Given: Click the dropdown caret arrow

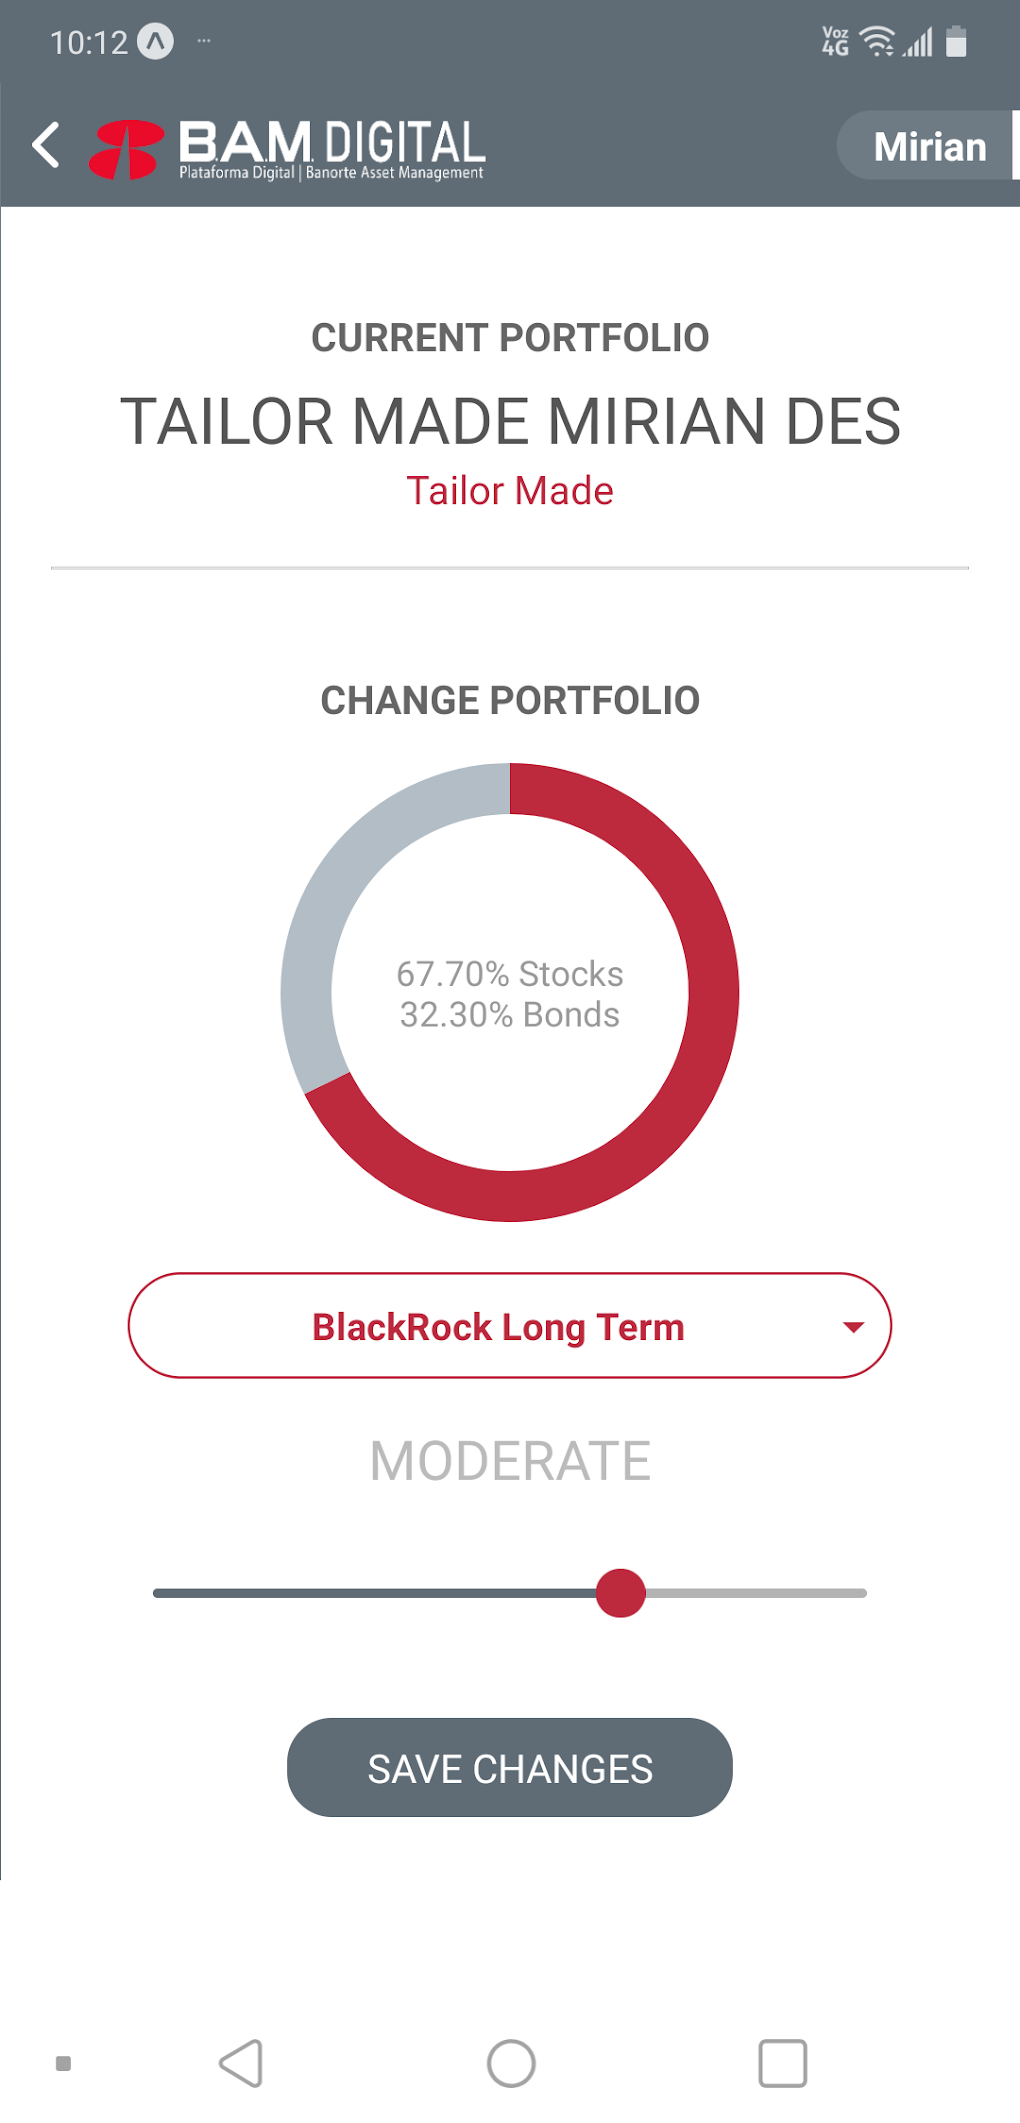Looking at the screenshot, I should tap(852, 1327).
